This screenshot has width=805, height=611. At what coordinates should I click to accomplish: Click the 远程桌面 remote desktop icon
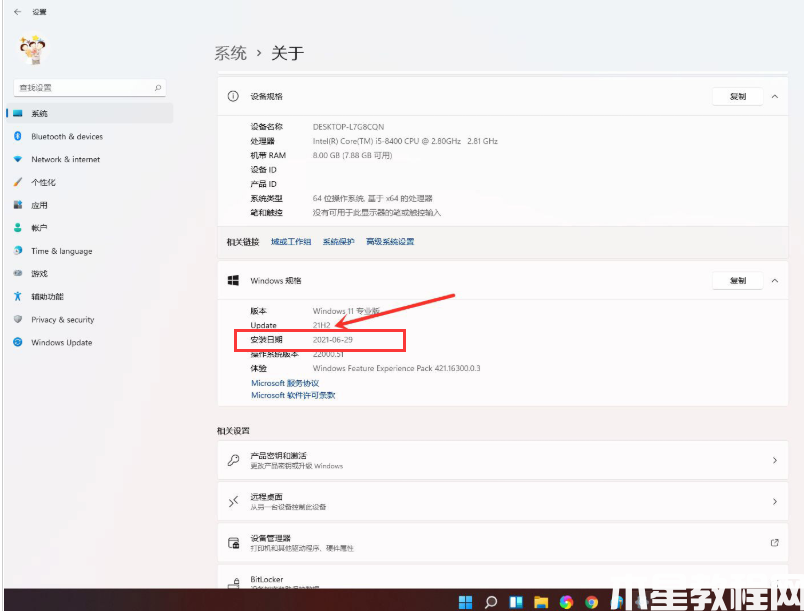coord(234,501)
